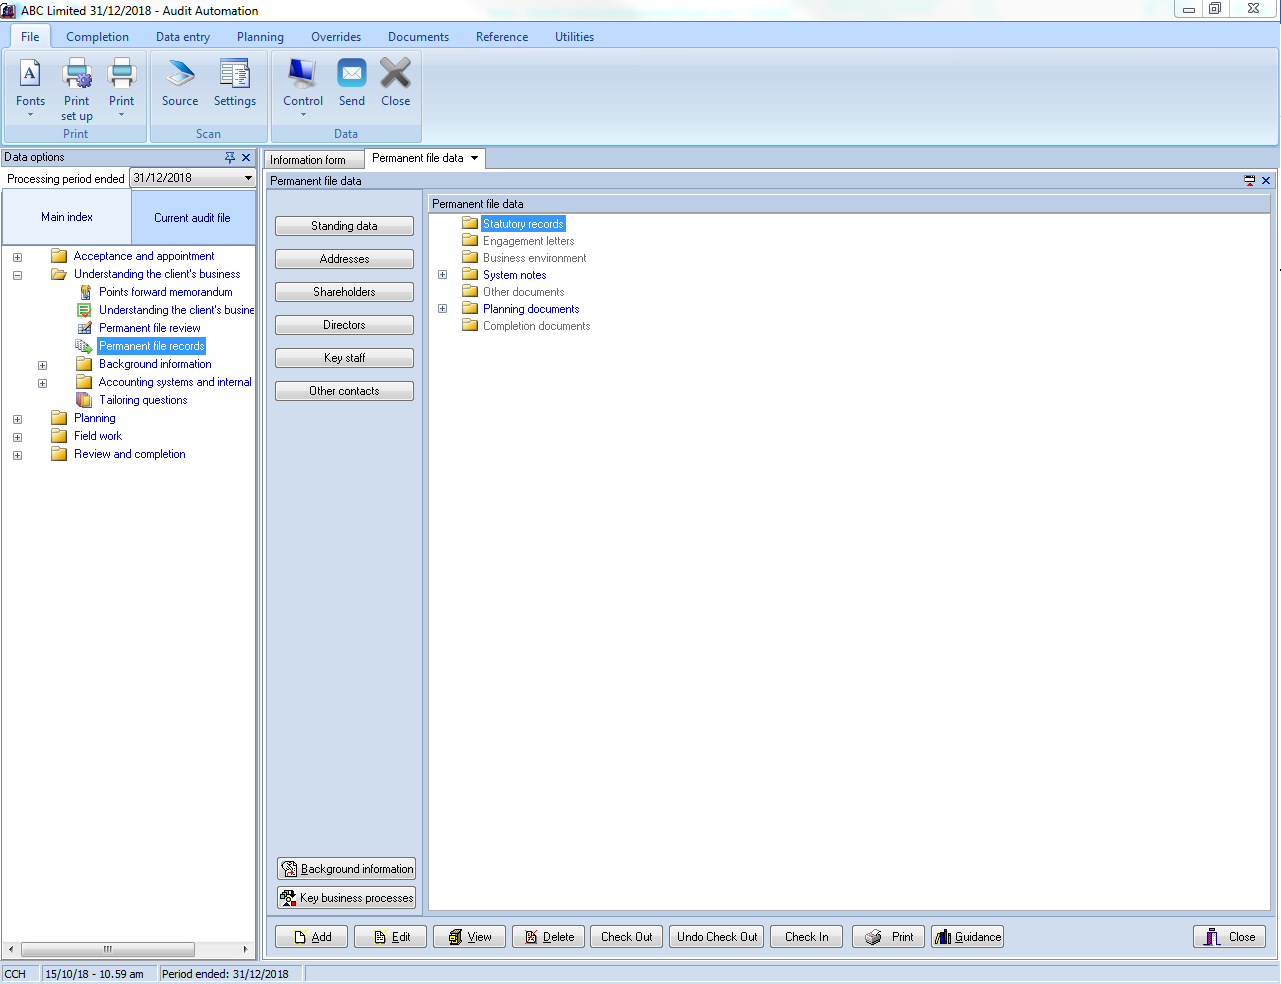
Task: Click the horizontal scrollbar in tree panel
Action: pos(108,949)
